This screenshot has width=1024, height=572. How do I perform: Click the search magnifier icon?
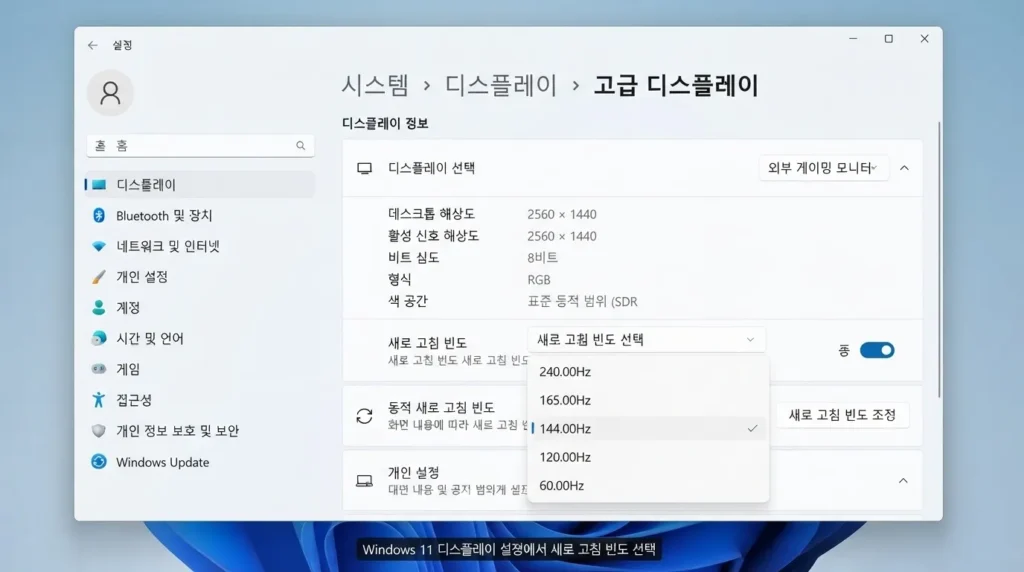coord(300,146)
